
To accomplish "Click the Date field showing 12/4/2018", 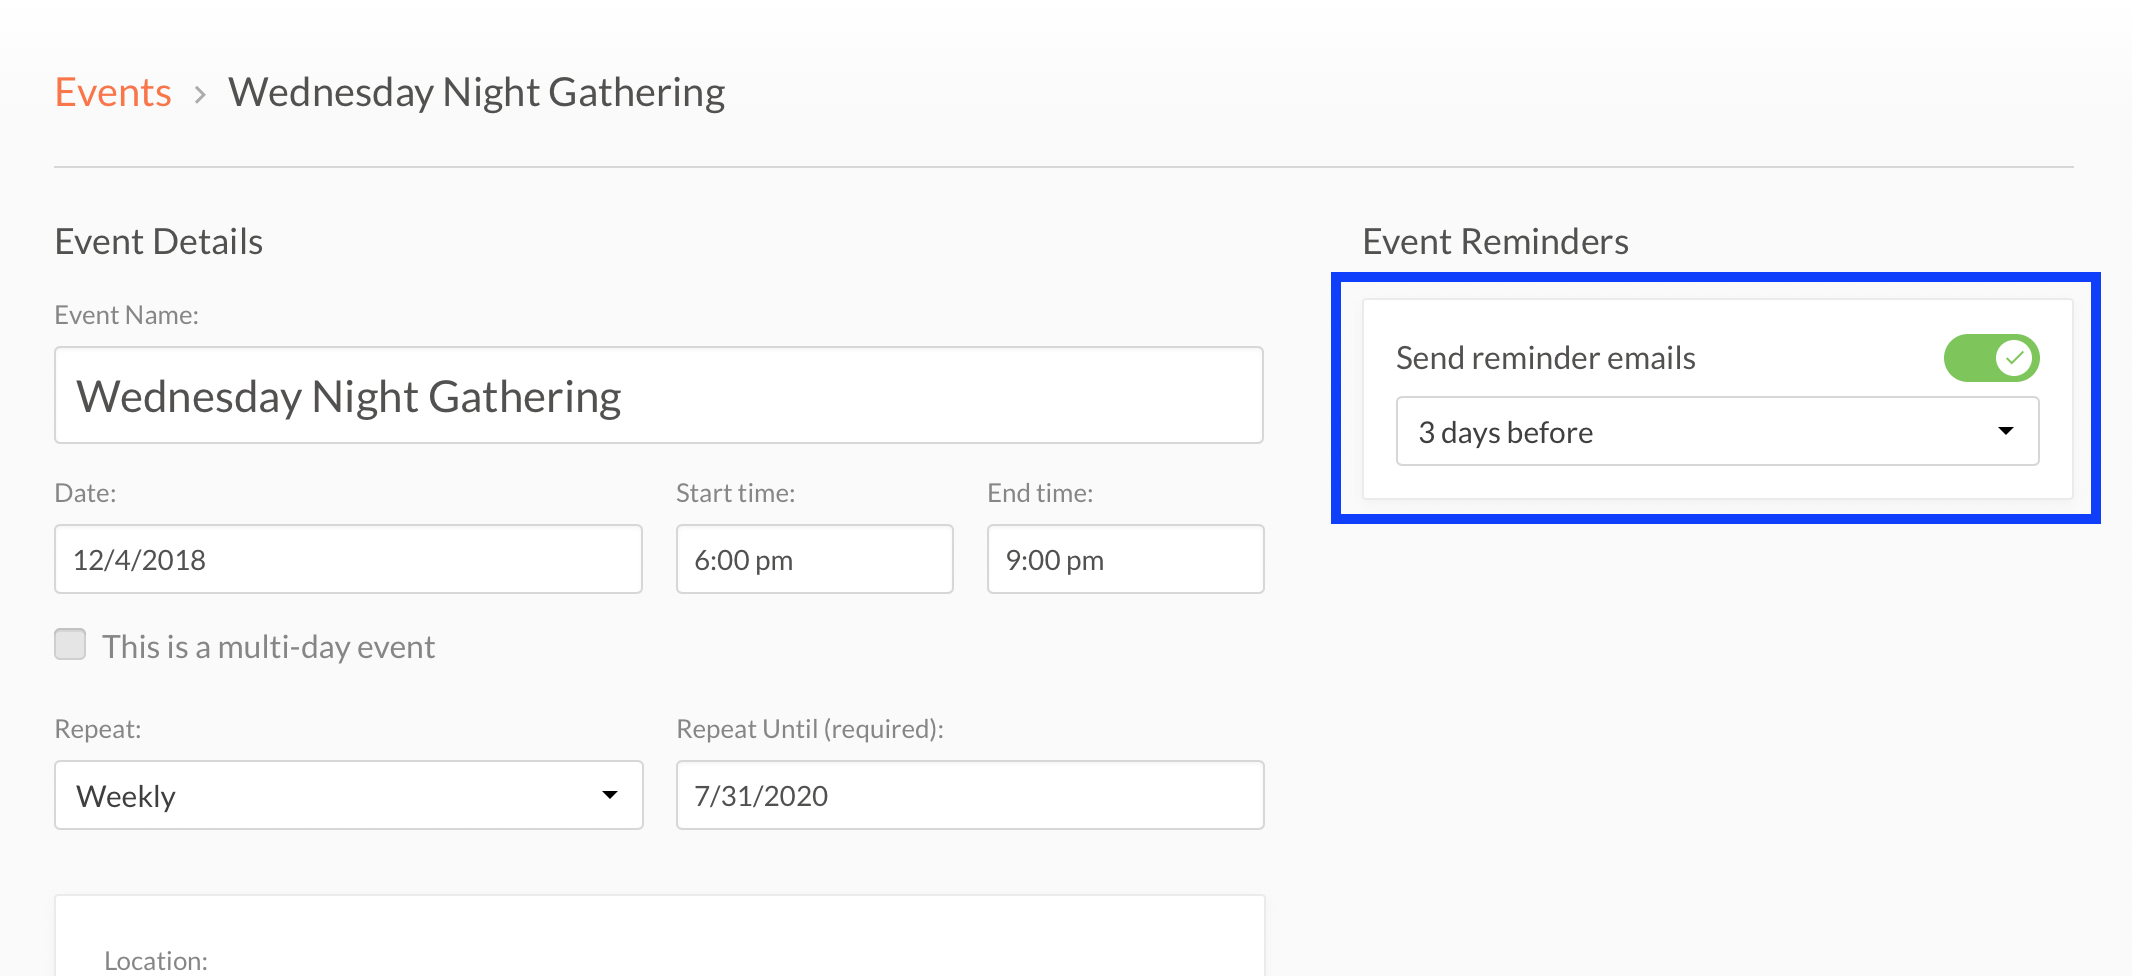I will tap(348, 560).
